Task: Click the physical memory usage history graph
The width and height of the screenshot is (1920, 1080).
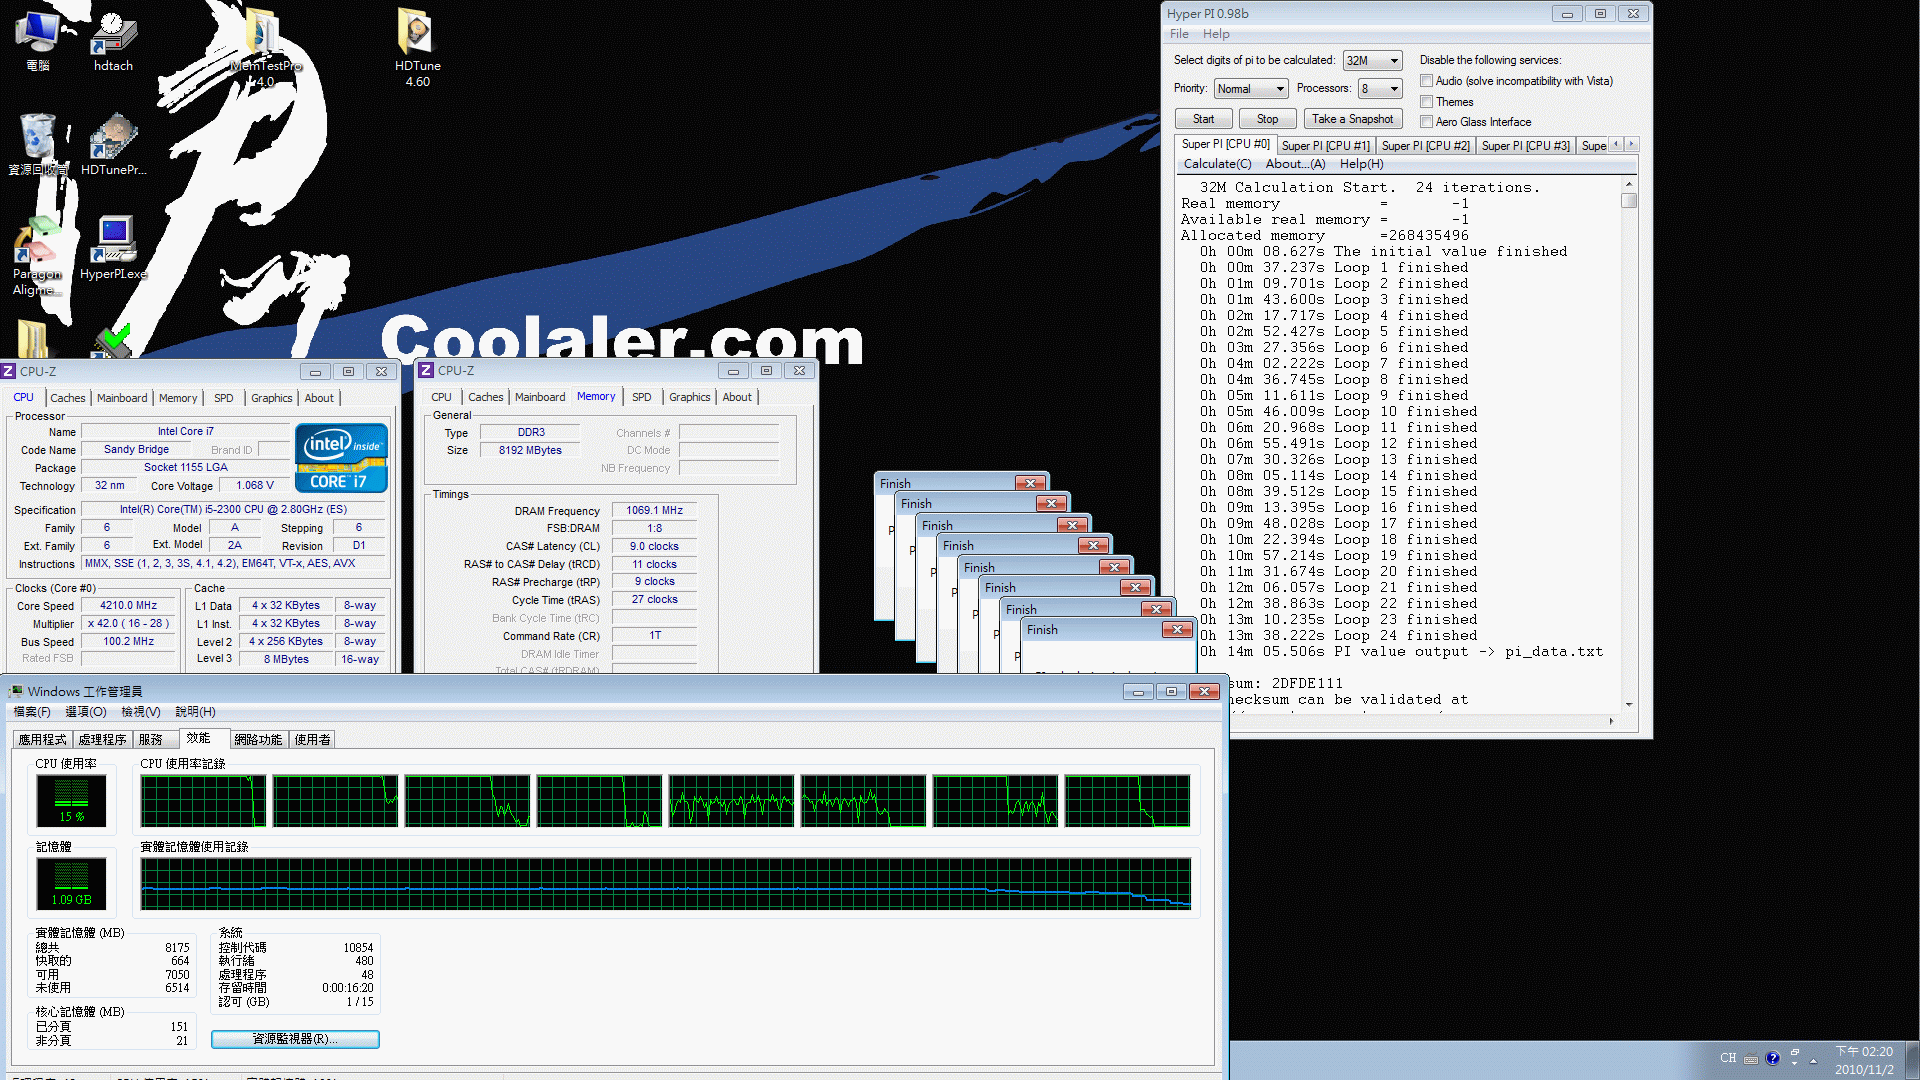Action: [x=666, y=883]
